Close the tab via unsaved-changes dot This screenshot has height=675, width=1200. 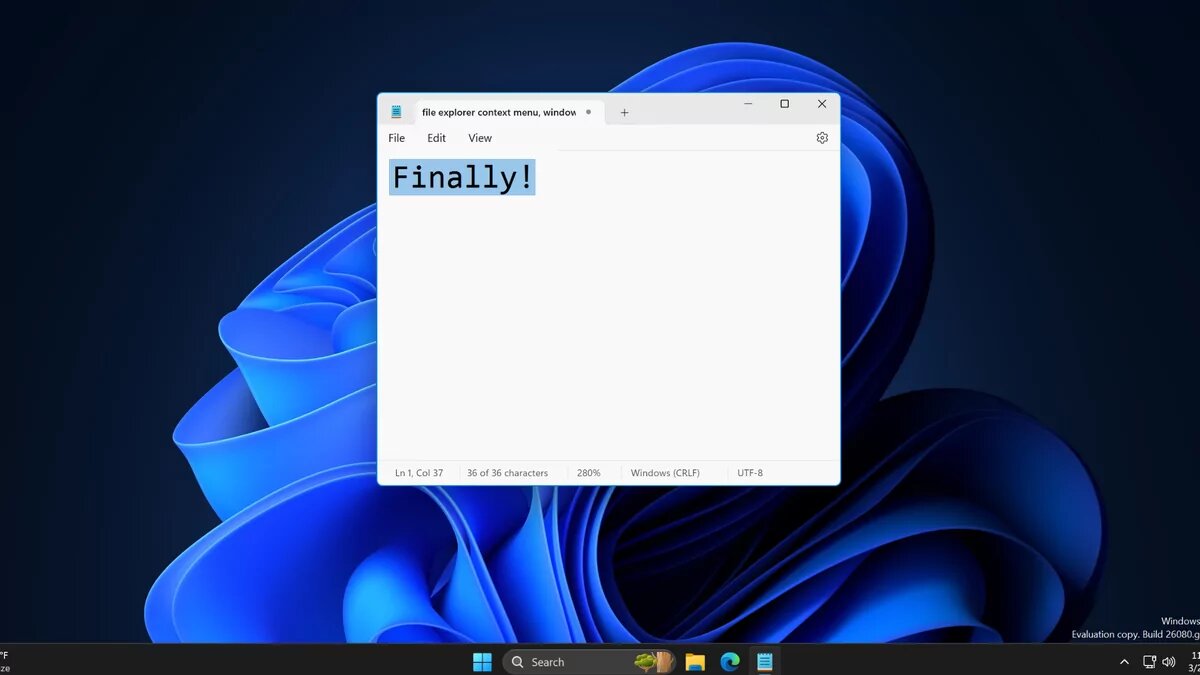[588, 112]
